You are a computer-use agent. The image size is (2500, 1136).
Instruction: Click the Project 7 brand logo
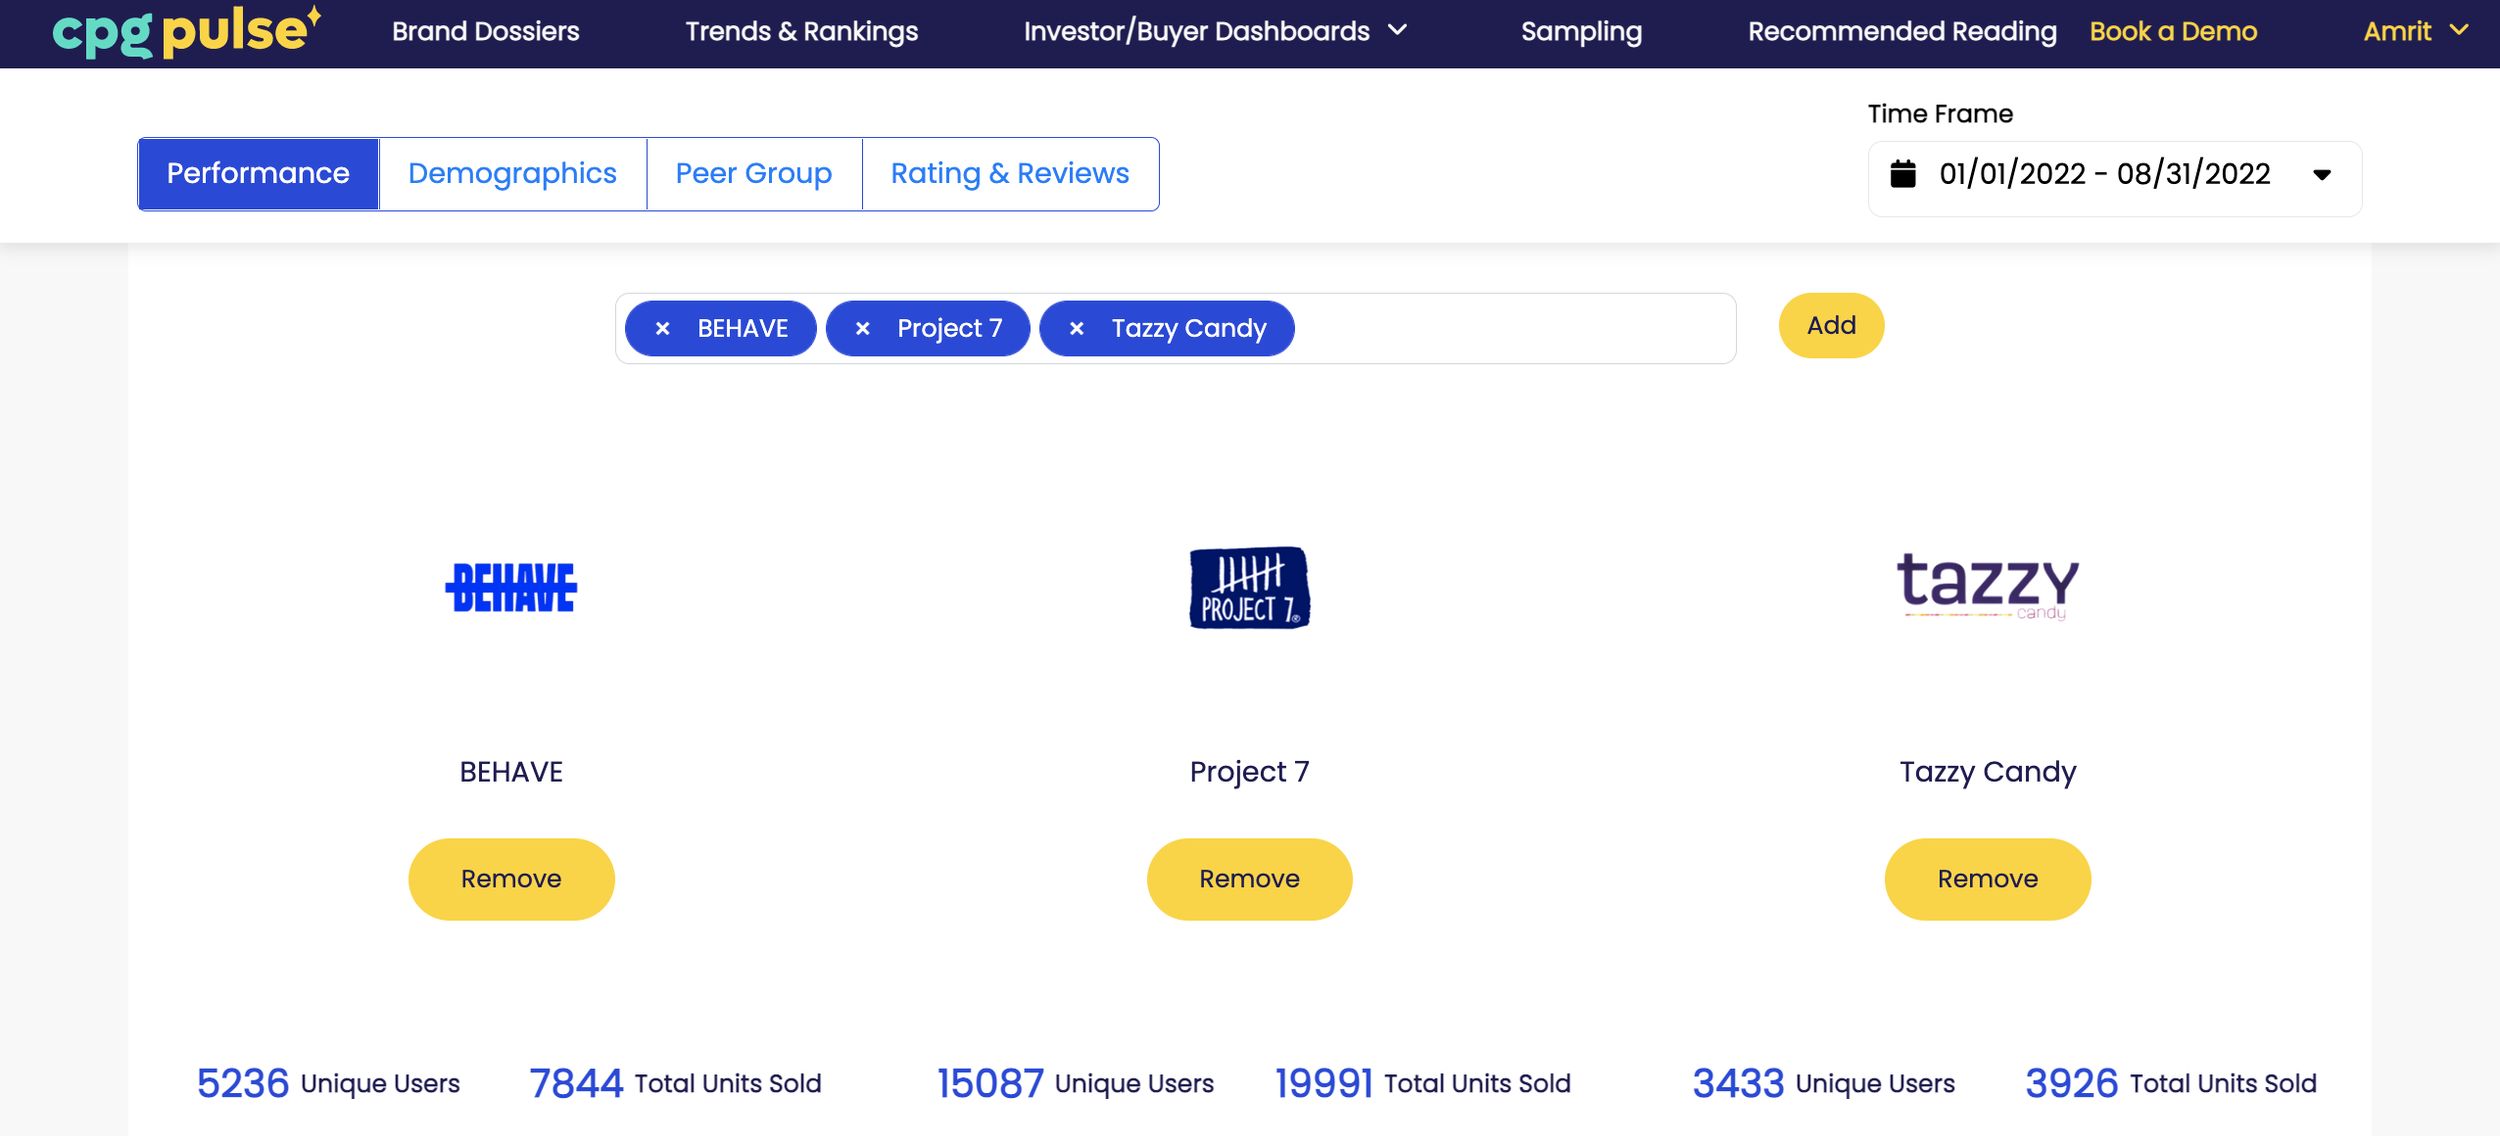tap(1249, 587)
